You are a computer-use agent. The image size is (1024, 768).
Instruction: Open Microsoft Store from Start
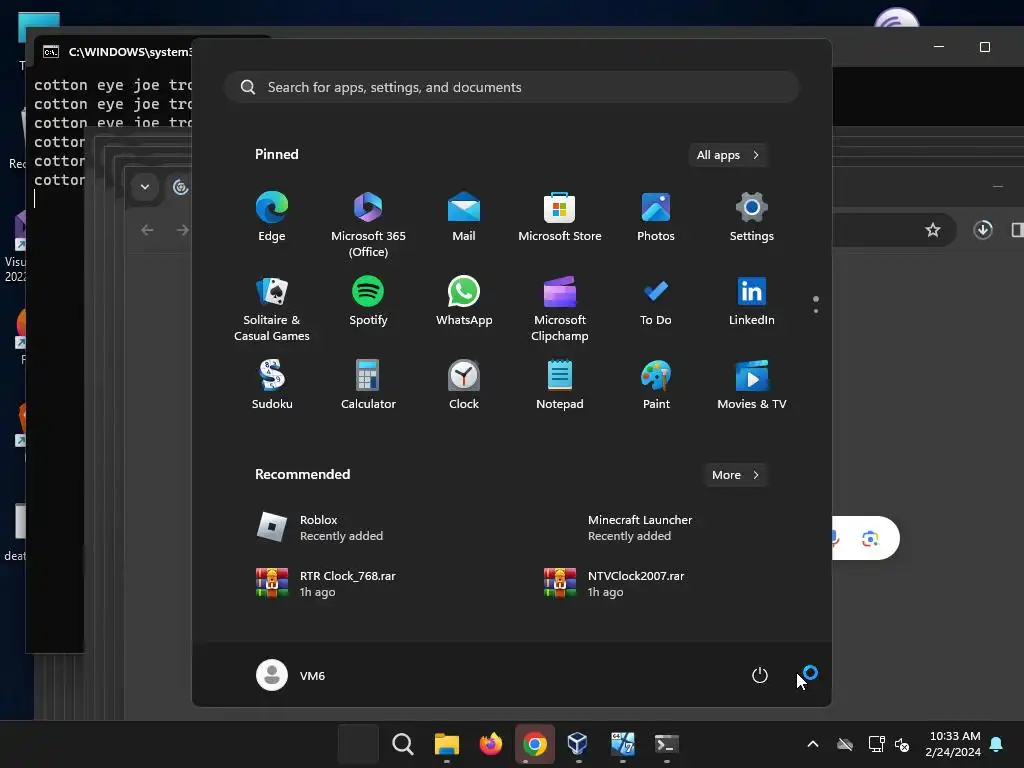tap(560, 217)
